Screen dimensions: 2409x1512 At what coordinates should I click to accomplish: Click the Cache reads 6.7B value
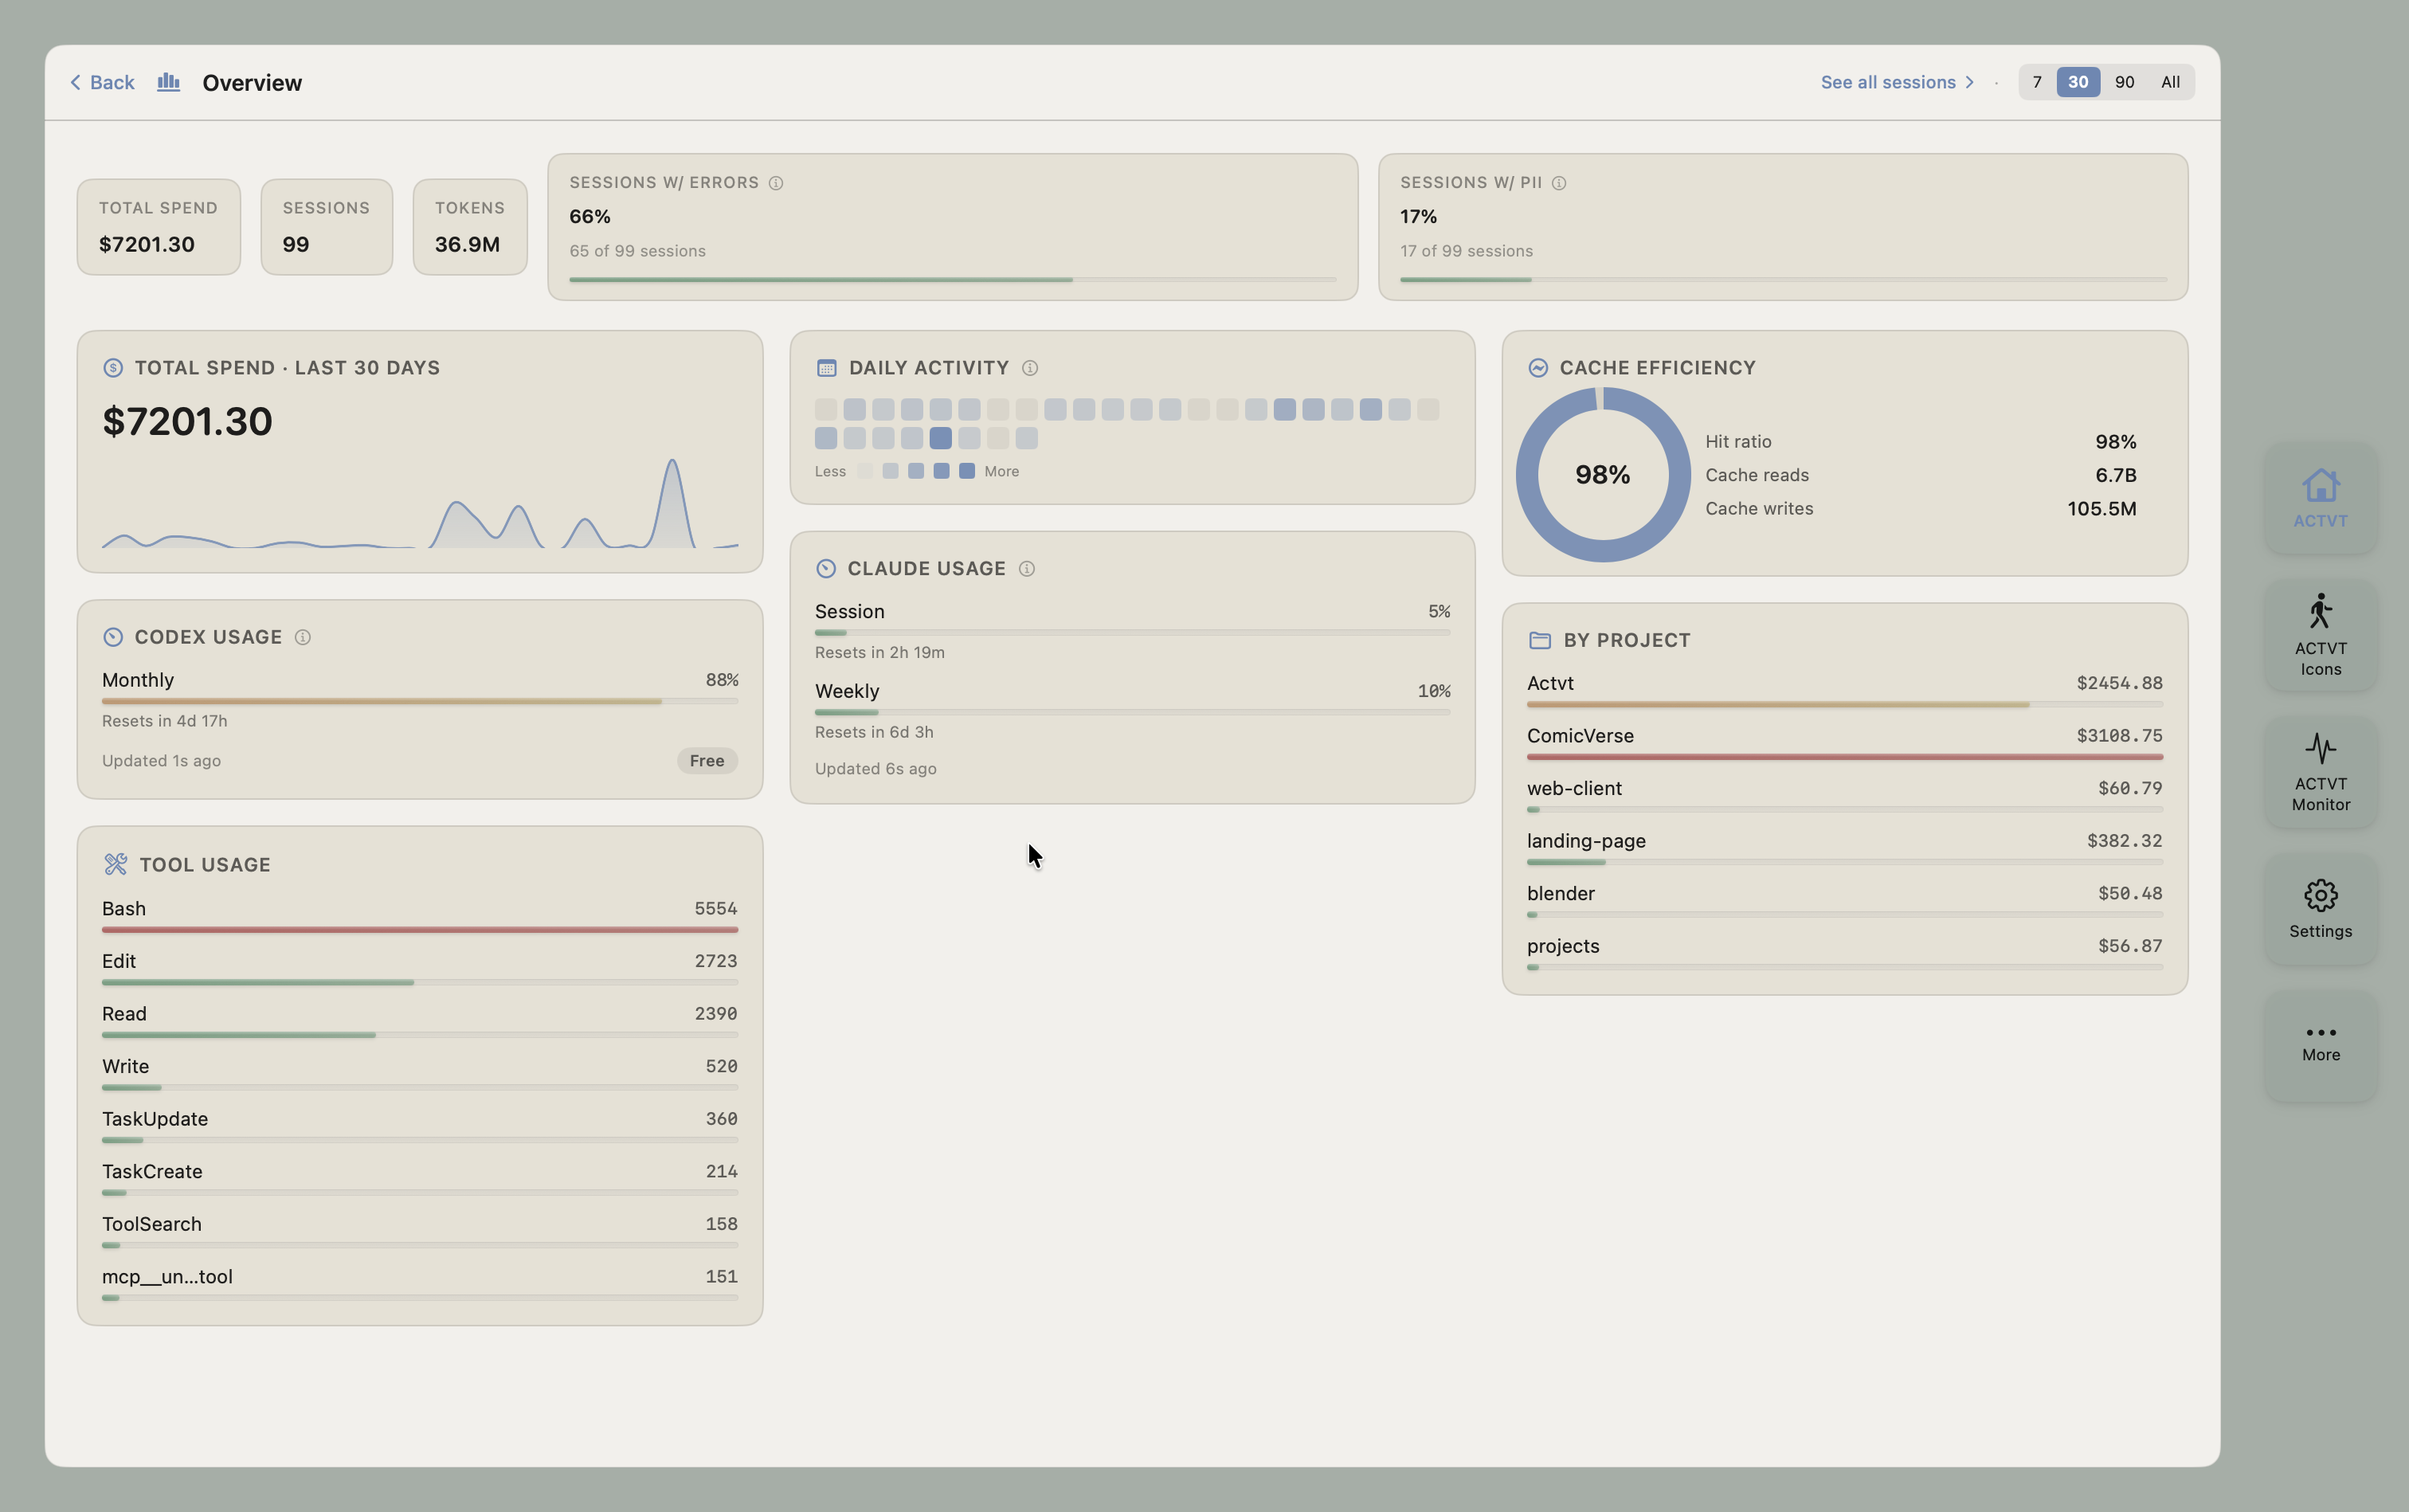pos(2115,475)
